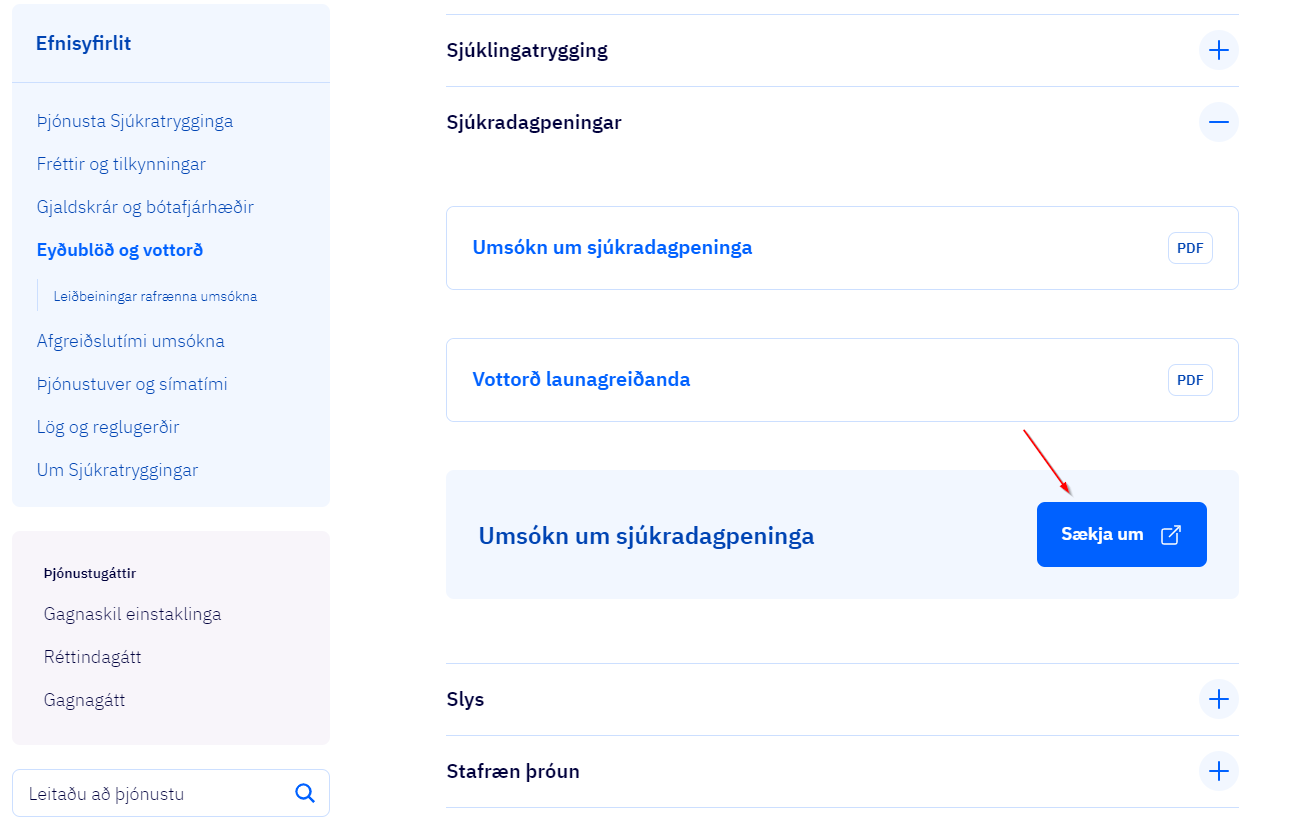Image resolution: width=1303 pixels, height=827 pixels.
Task: Click PDF badge for Umsókn um sjúkradagpeninga
Action: (x=1190, y=248)
